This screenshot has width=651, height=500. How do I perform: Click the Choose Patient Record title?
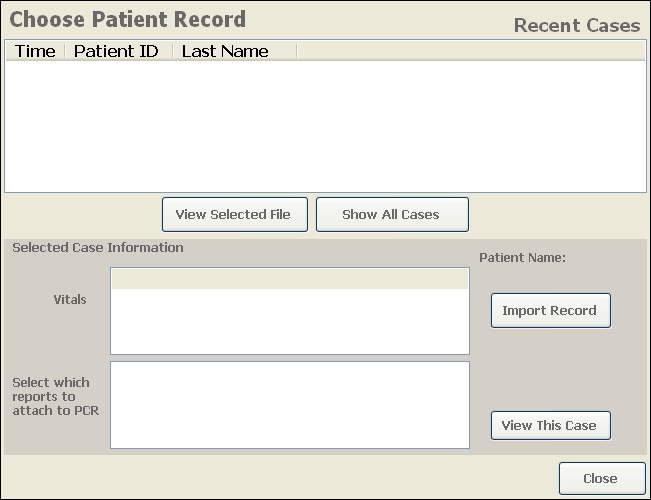[x=128, y=20]
